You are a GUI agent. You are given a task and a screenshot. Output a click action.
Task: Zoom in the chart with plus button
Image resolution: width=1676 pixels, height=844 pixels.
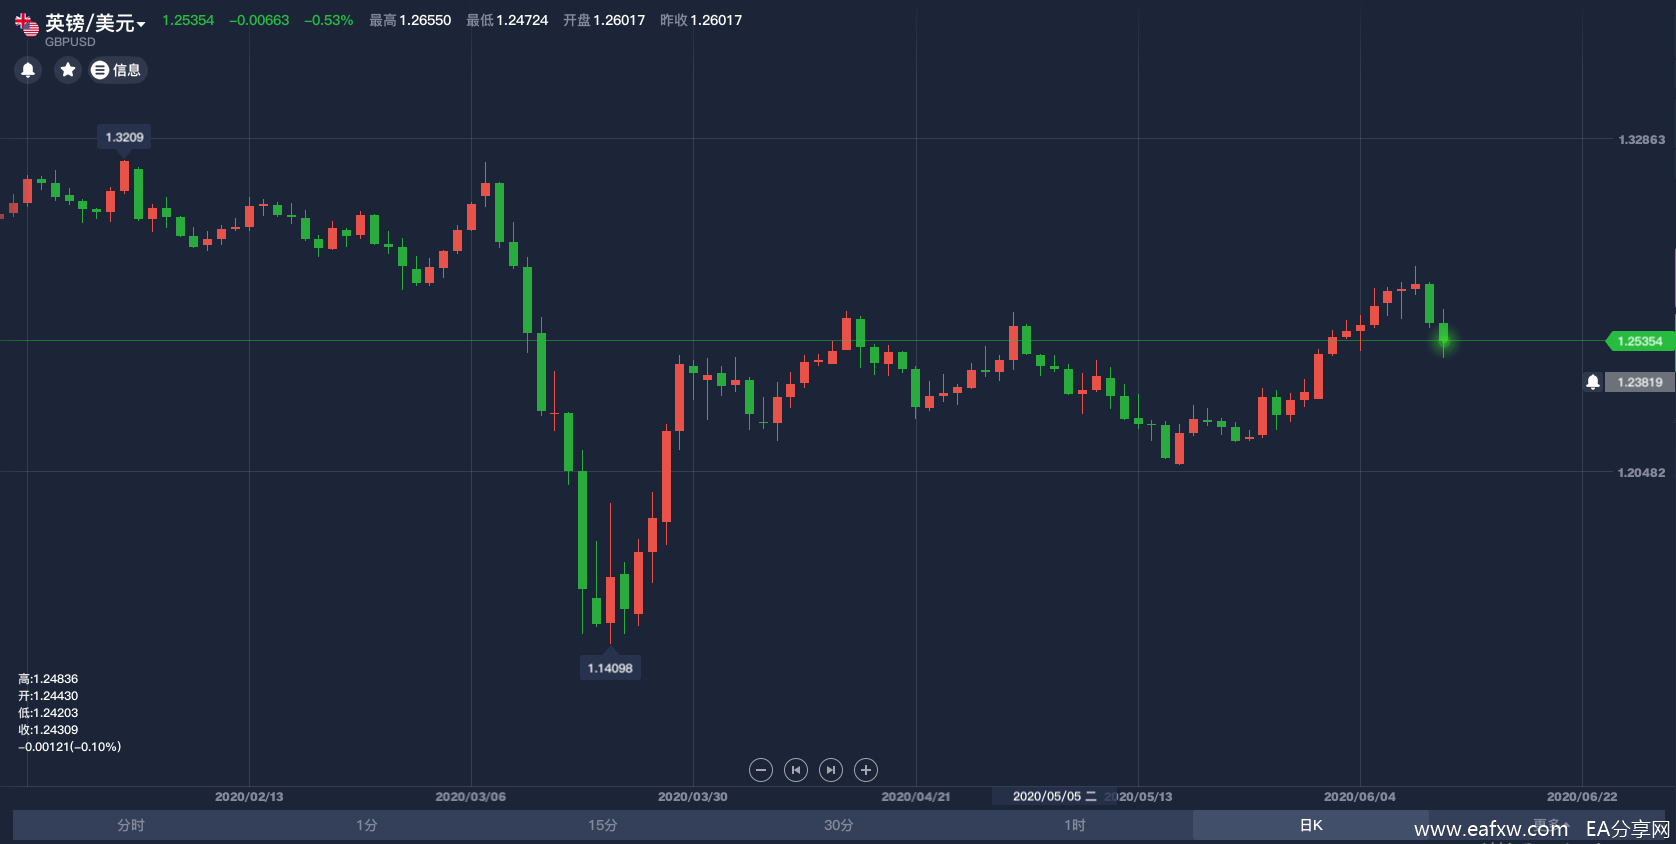click(x=866, y=770)
